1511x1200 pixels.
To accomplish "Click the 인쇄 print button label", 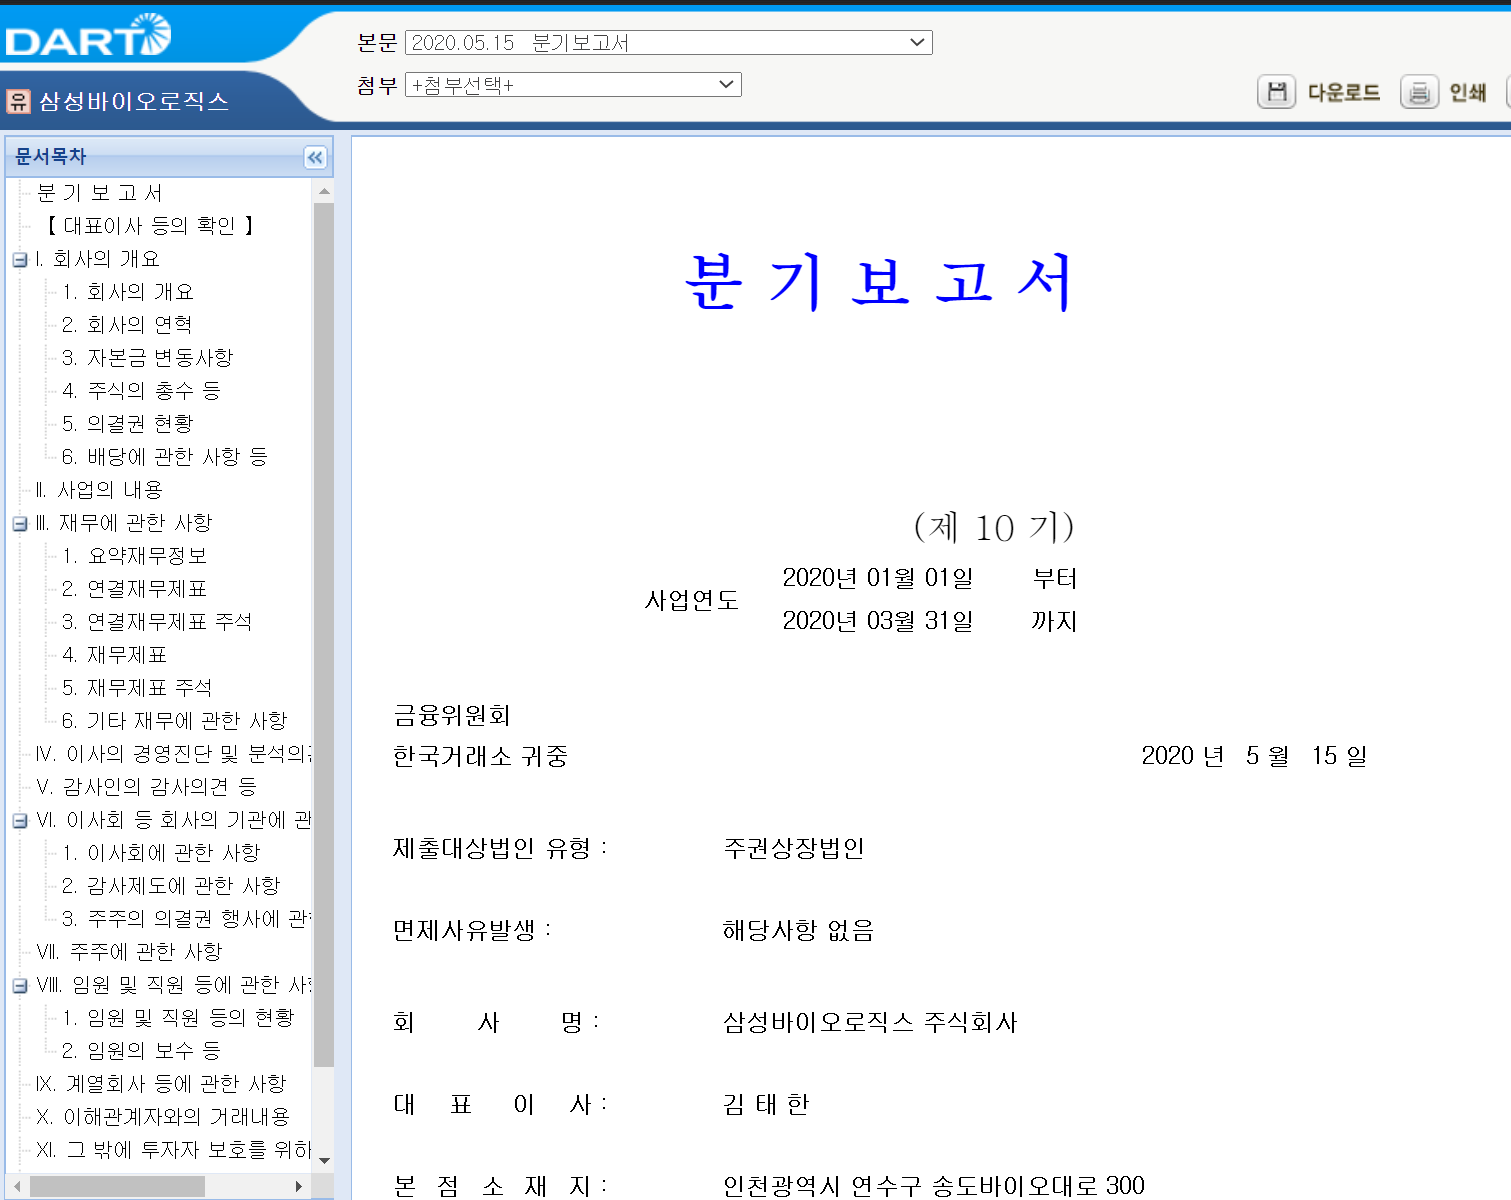I will click(1468, 93).
